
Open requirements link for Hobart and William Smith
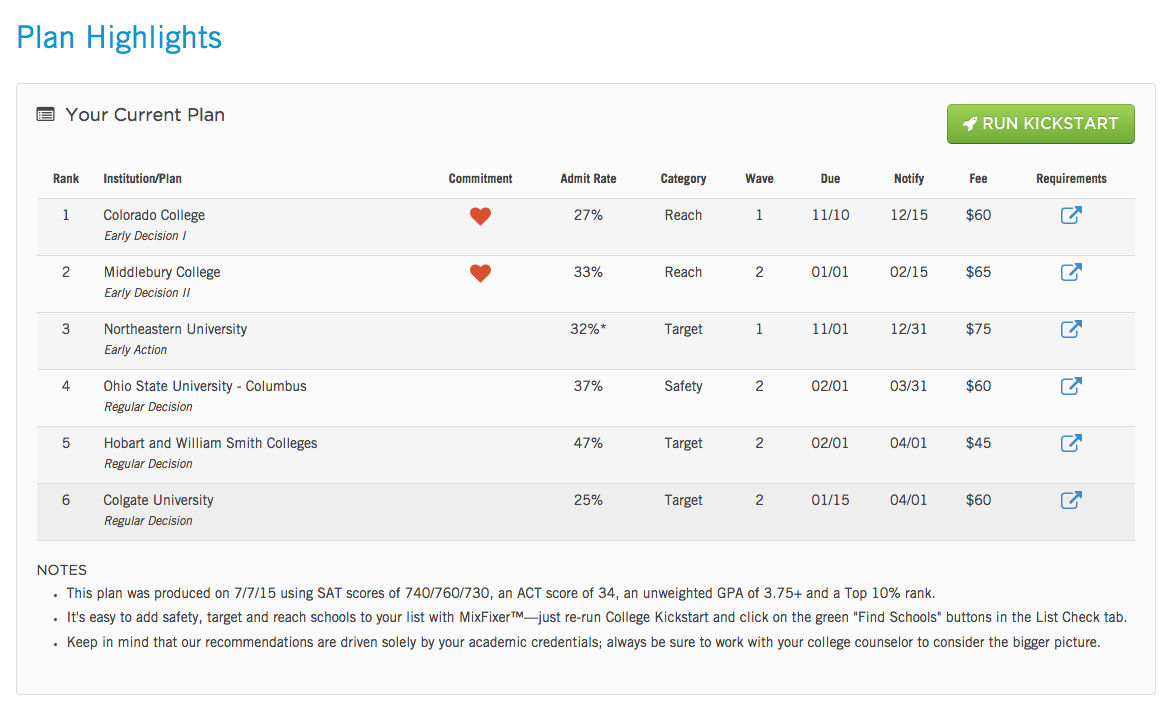pos(1071,443)
